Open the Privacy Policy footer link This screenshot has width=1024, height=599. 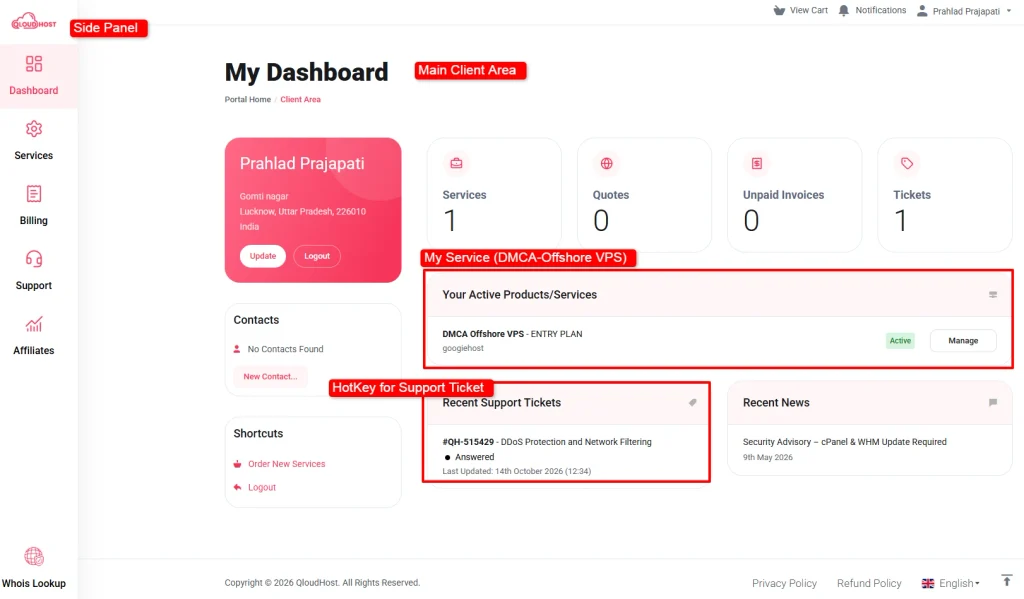[x=784, y=583]
